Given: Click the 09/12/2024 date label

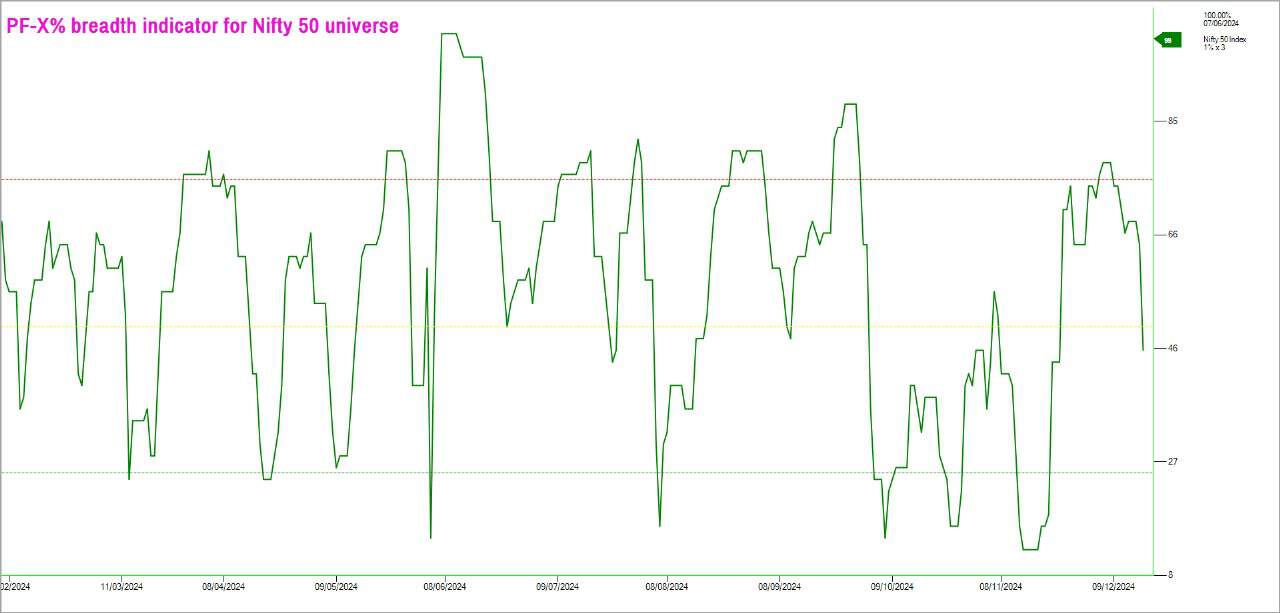Looking at the screenshot, I should pyautogui.click(x=1112, y=587).
